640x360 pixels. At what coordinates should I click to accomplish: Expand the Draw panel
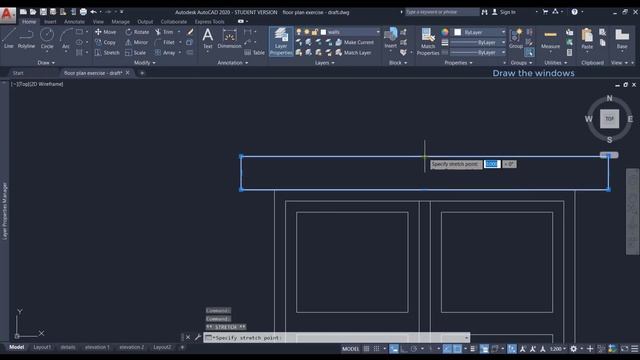coord(46,63)
